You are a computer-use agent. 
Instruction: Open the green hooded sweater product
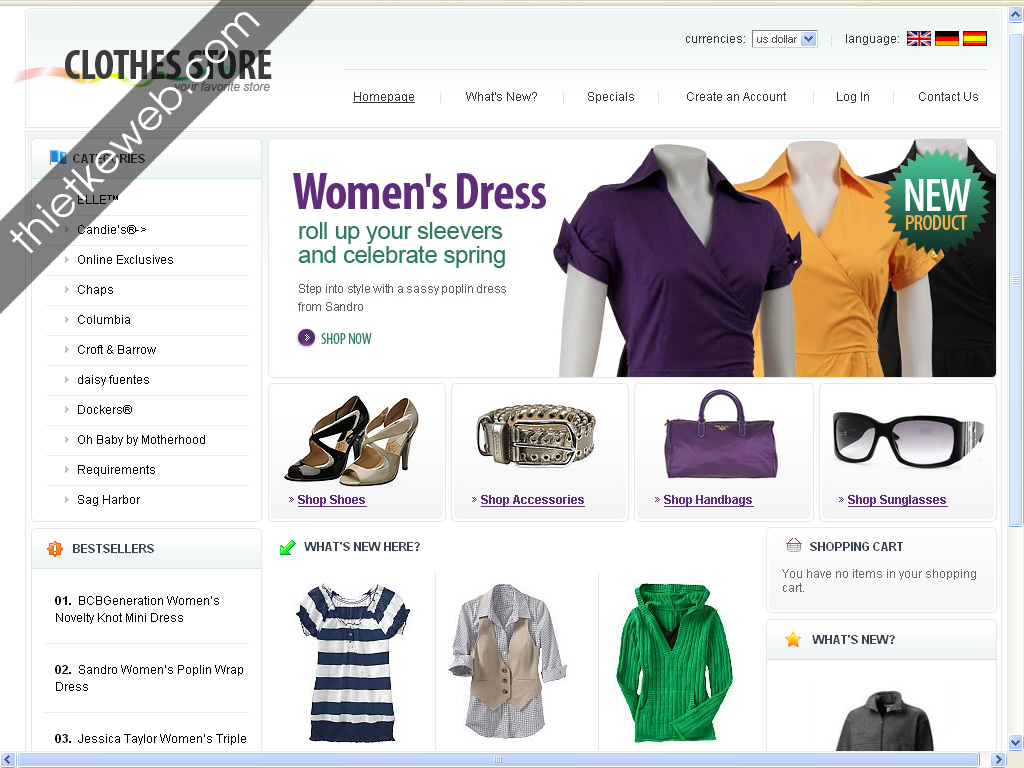point(674,663)
